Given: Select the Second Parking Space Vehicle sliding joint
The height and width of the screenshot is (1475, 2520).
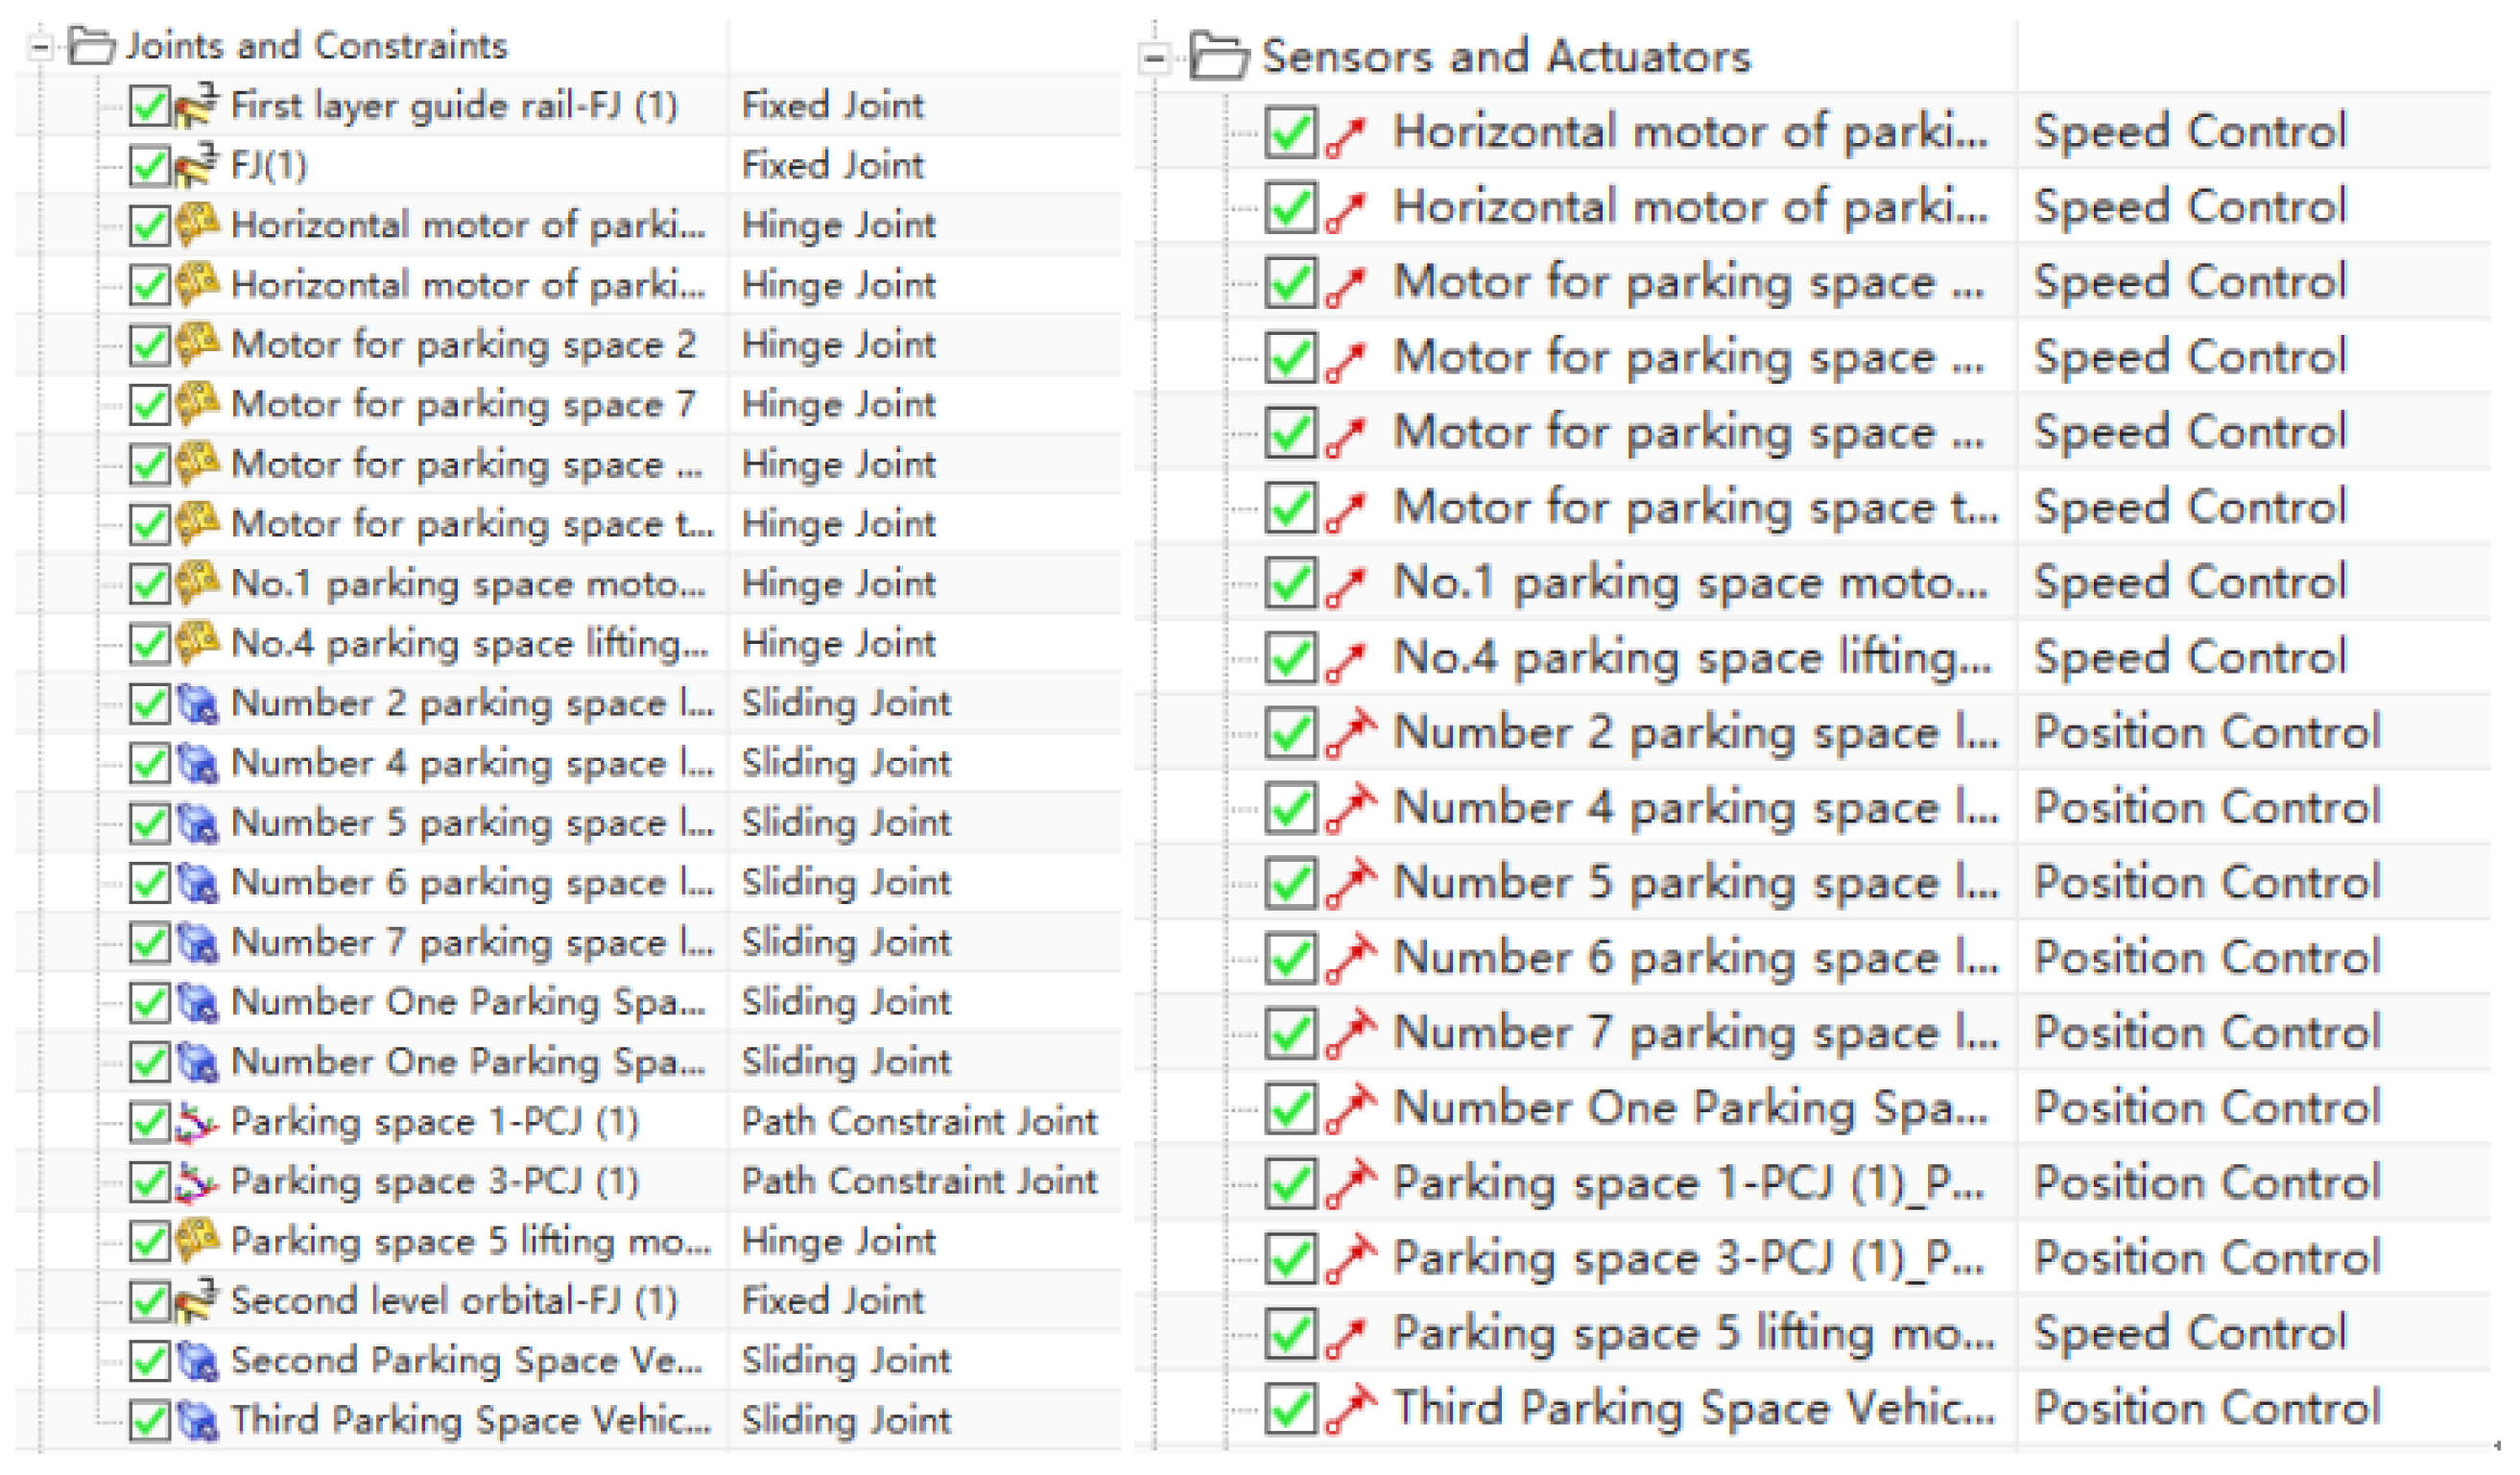Looking at the screenshot, I should pos(466,1361).
